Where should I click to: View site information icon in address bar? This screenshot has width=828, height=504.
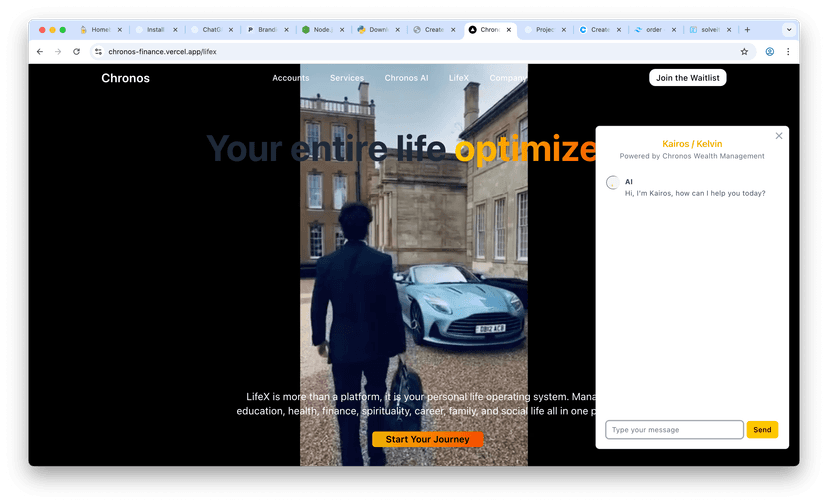point(98,52)
